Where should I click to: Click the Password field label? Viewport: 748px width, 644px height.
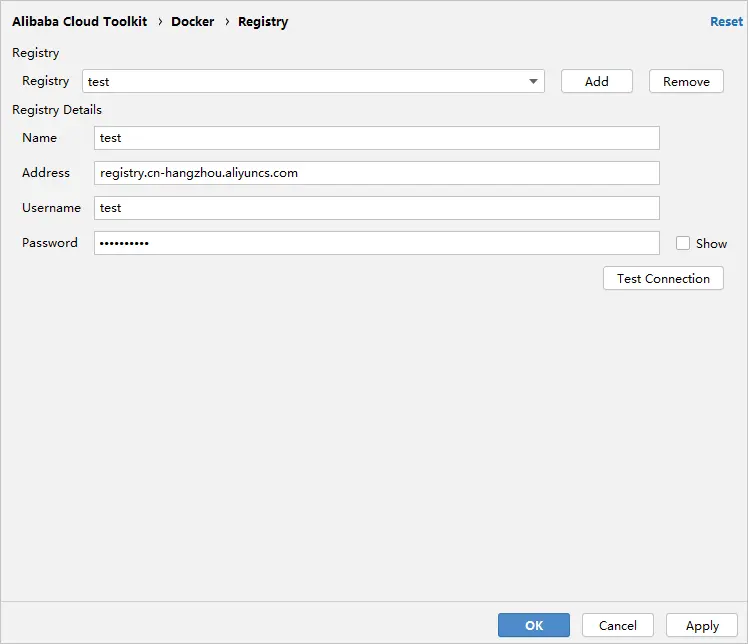pyautogui.click(x=50, y=243)
